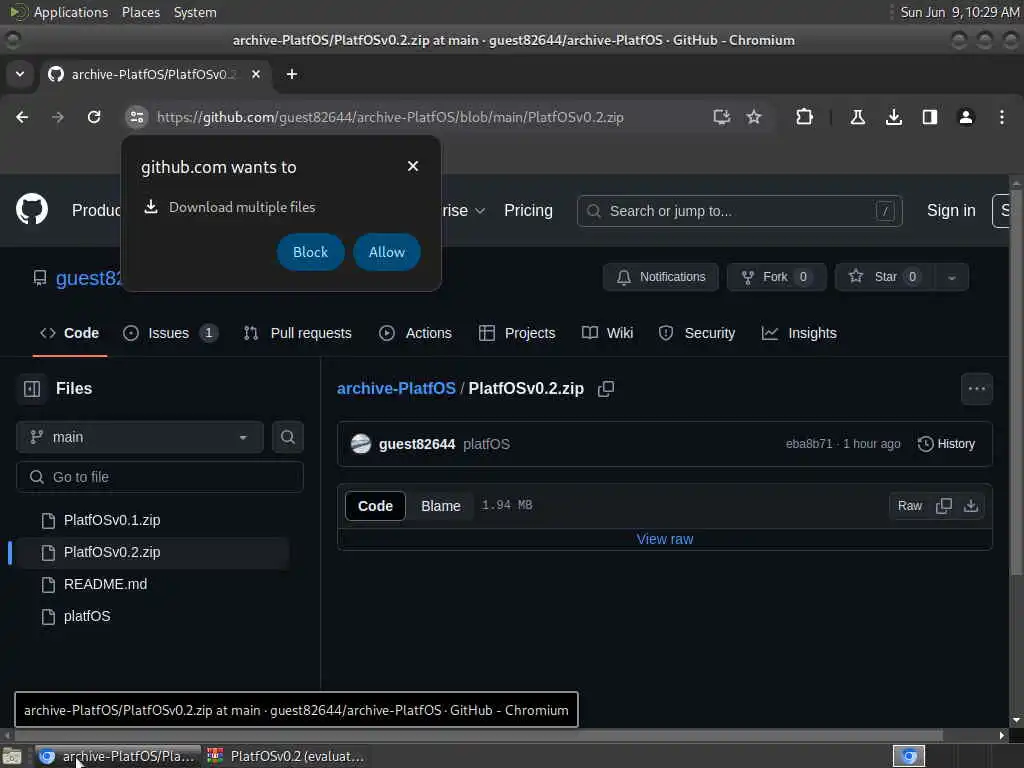
Task: Open the main branch selector dropdown
Action: pyautogui.click(x=140, y=437)
